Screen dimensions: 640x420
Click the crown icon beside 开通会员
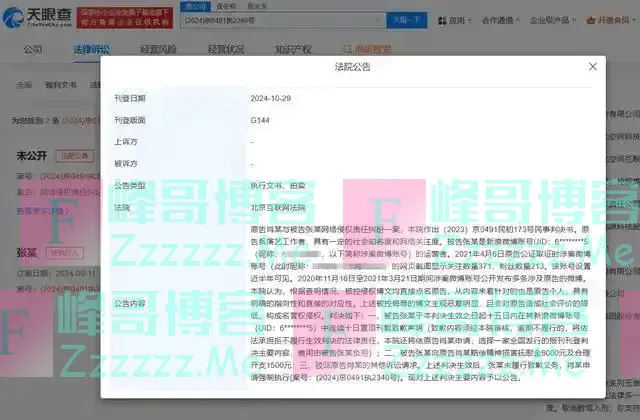(x=590, y=20)
